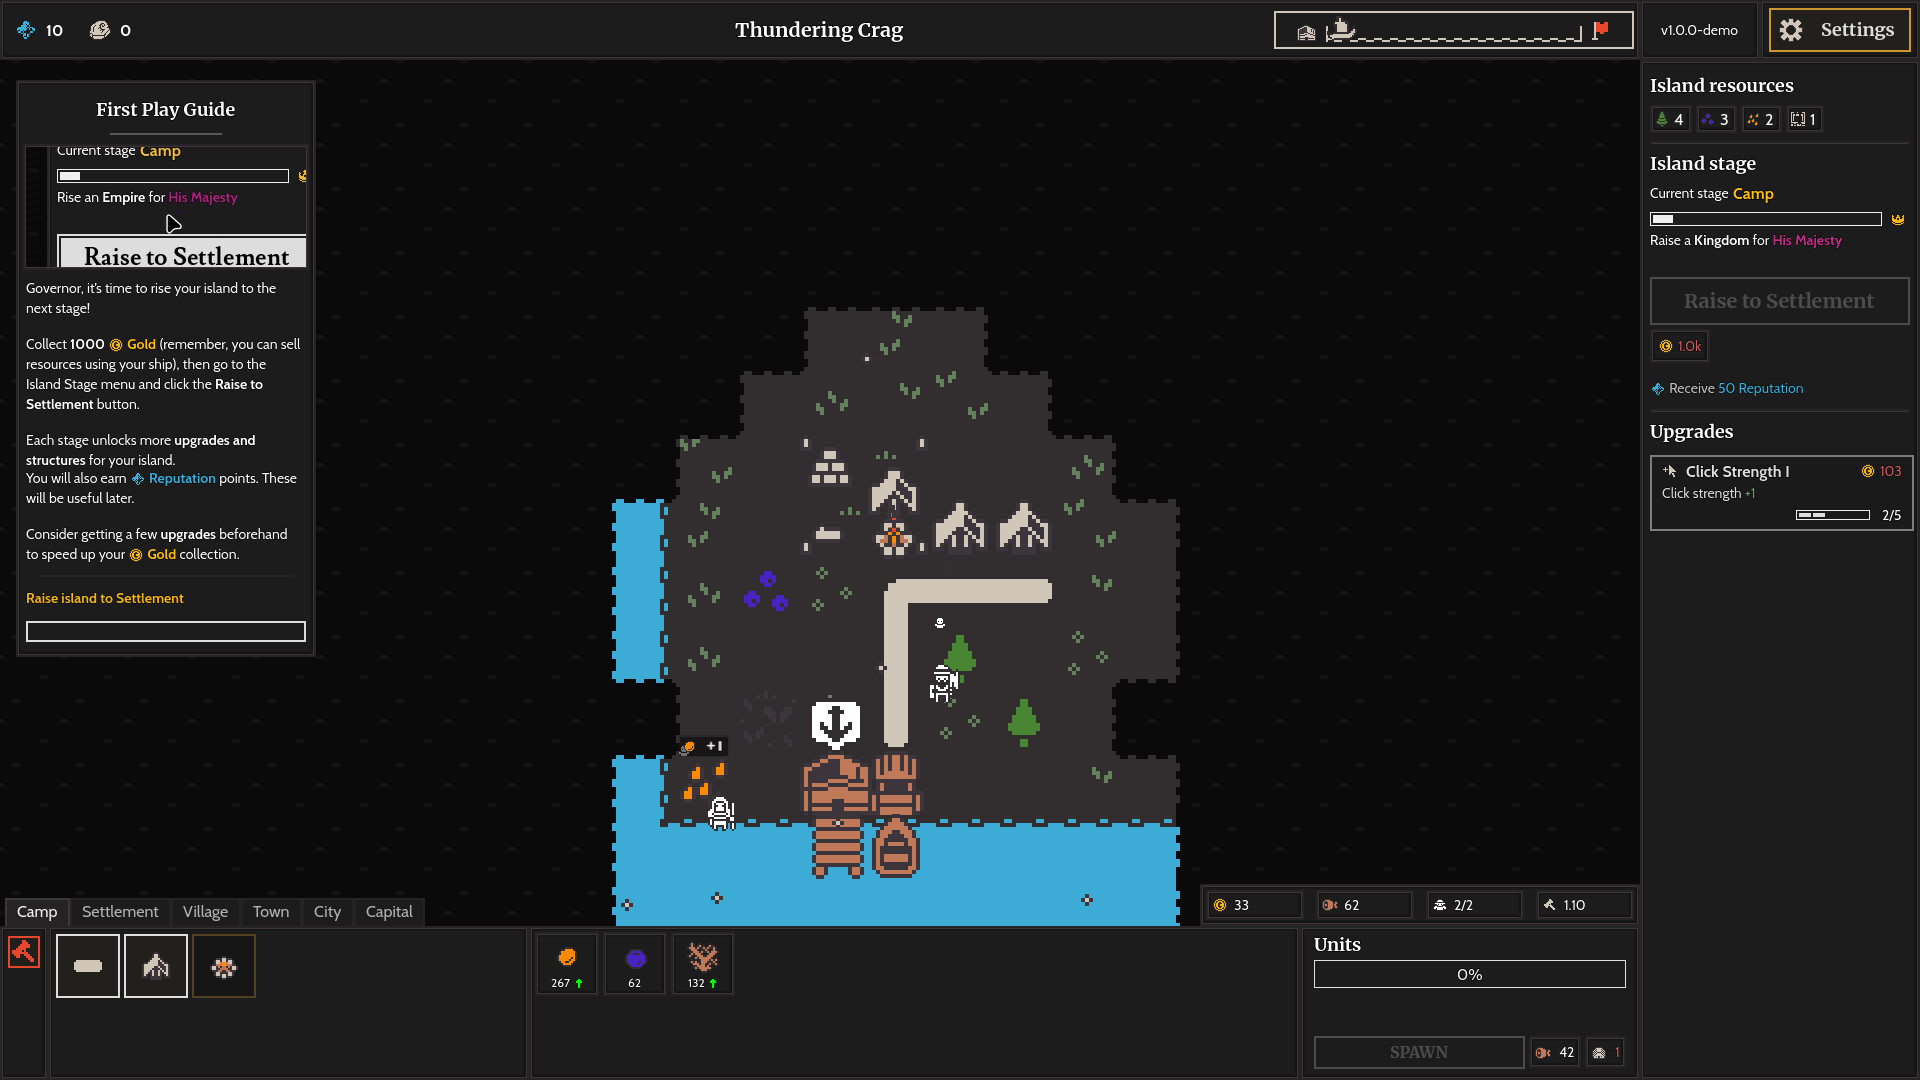Buy the Click Strength I upgrade

(x=1781, y=492)
